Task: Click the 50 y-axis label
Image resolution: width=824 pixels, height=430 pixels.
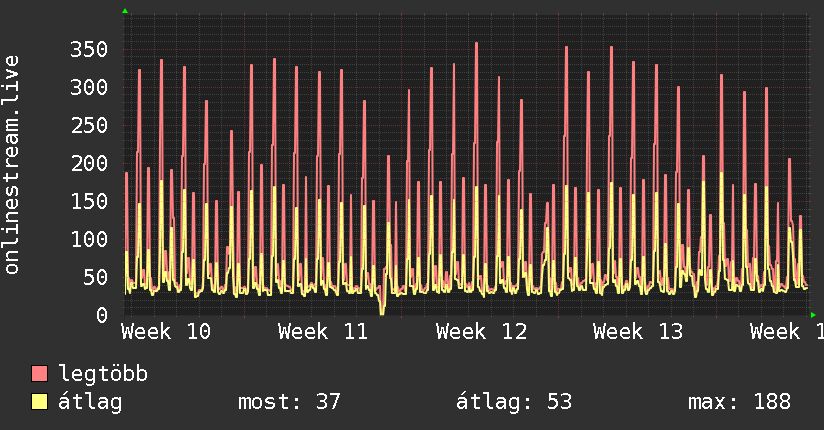Action: (95, 278)
